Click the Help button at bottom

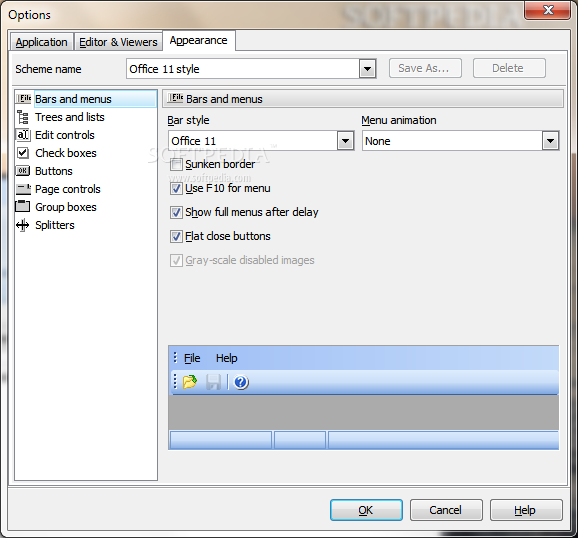click(x=526, y=510)
